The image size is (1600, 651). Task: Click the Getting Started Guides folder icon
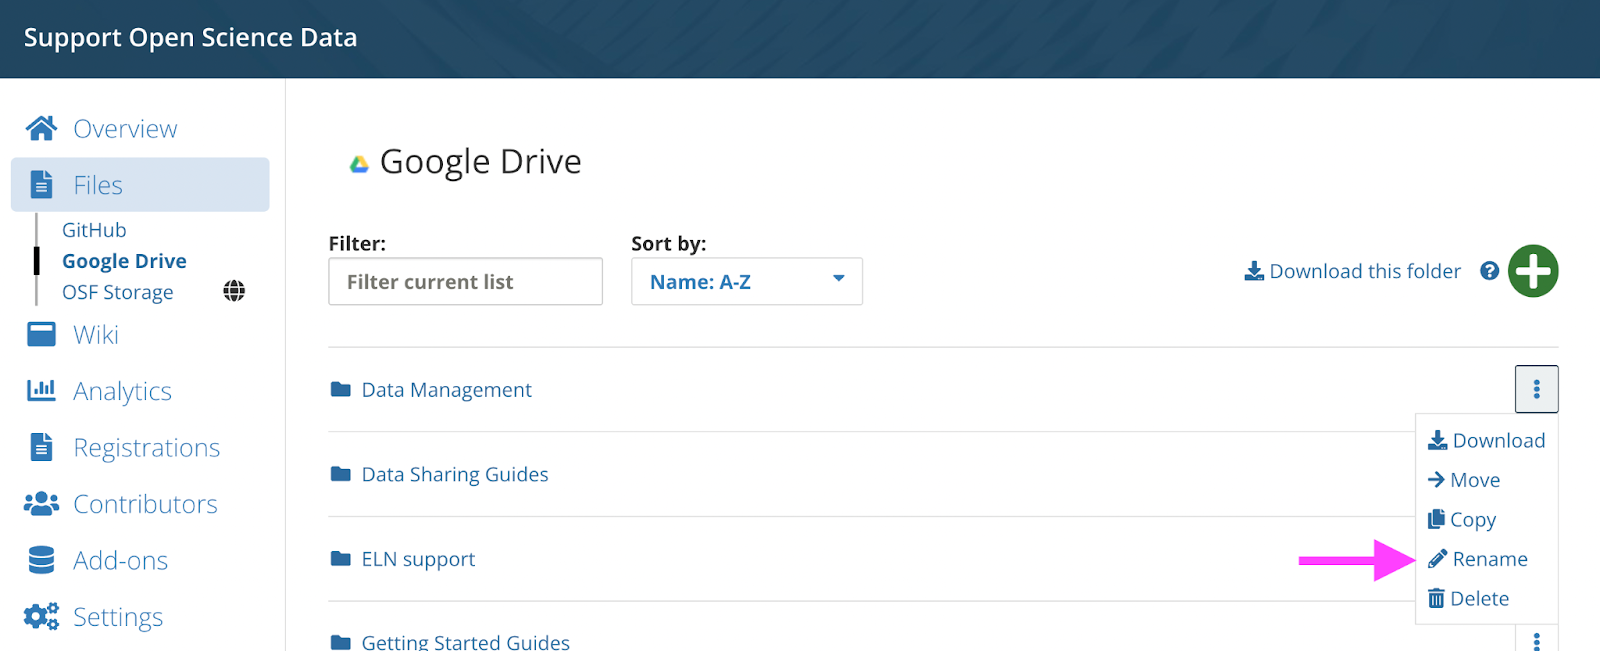click(x=341, y=642)
